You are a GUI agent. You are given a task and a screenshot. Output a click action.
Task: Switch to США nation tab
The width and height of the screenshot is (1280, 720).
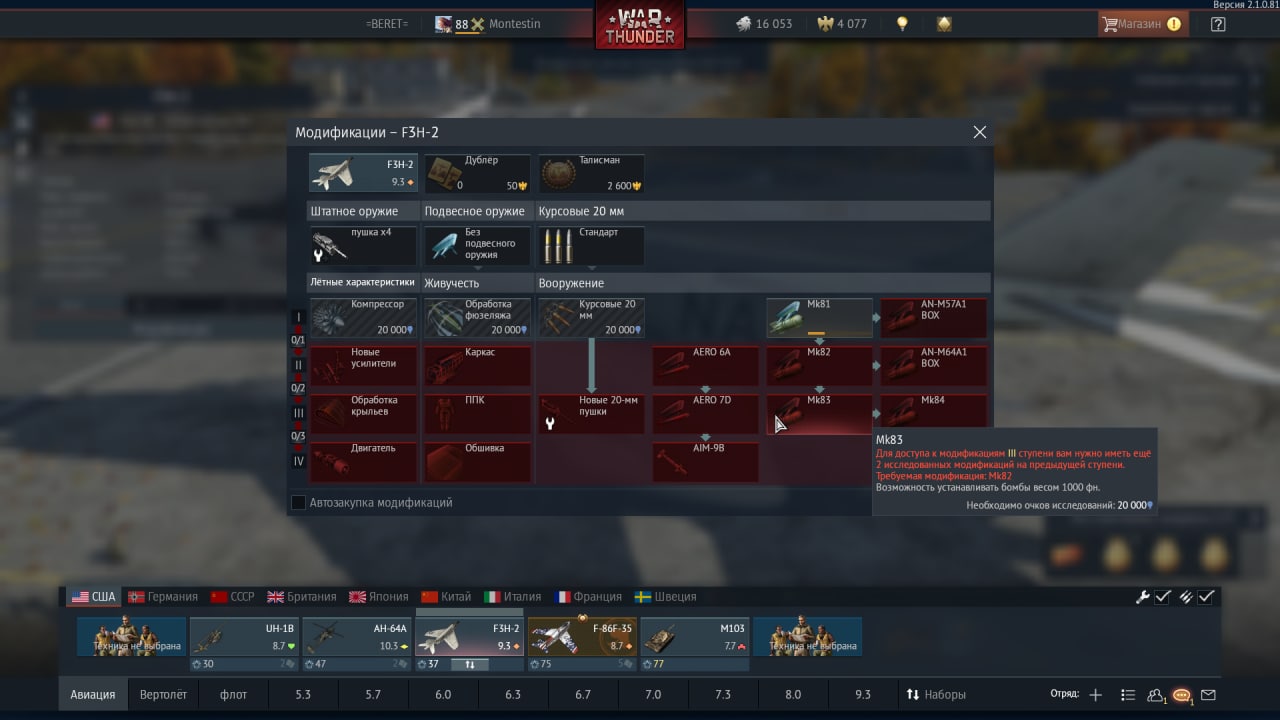(x=93, y=597)
